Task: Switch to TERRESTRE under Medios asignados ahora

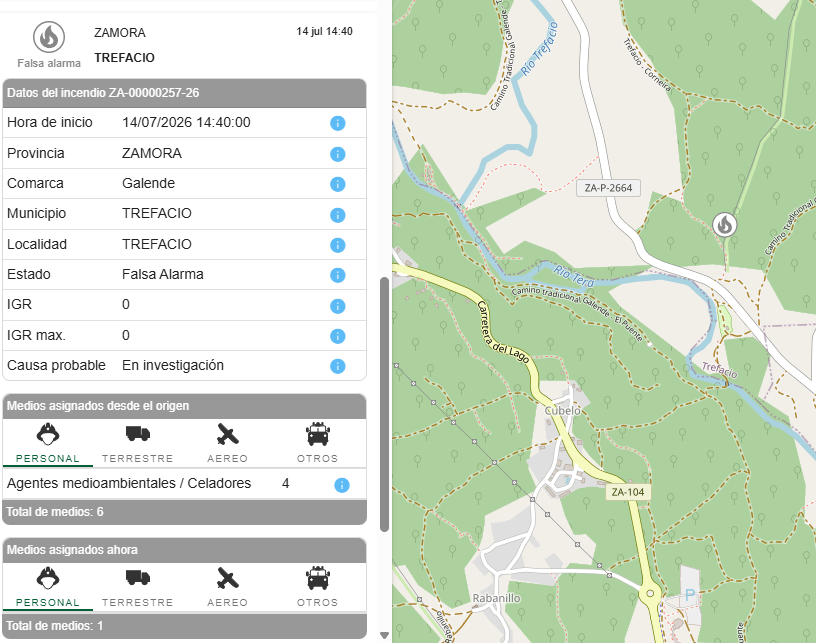Action: (137, 587)
